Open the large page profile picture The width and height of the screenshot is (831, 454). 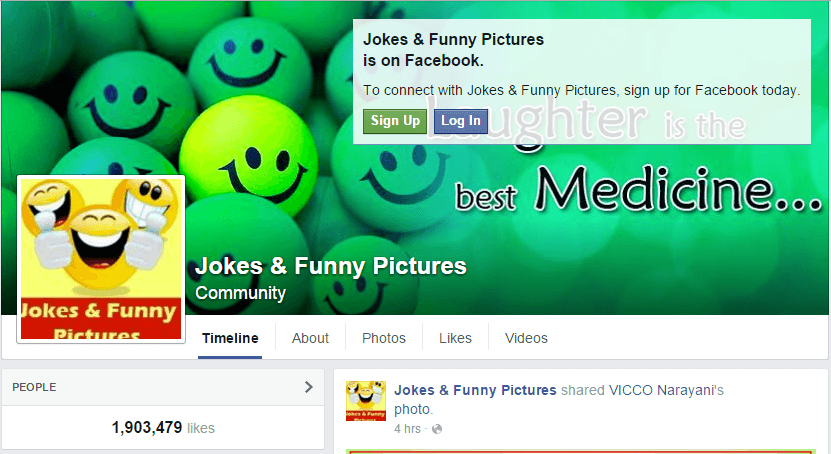101,259
